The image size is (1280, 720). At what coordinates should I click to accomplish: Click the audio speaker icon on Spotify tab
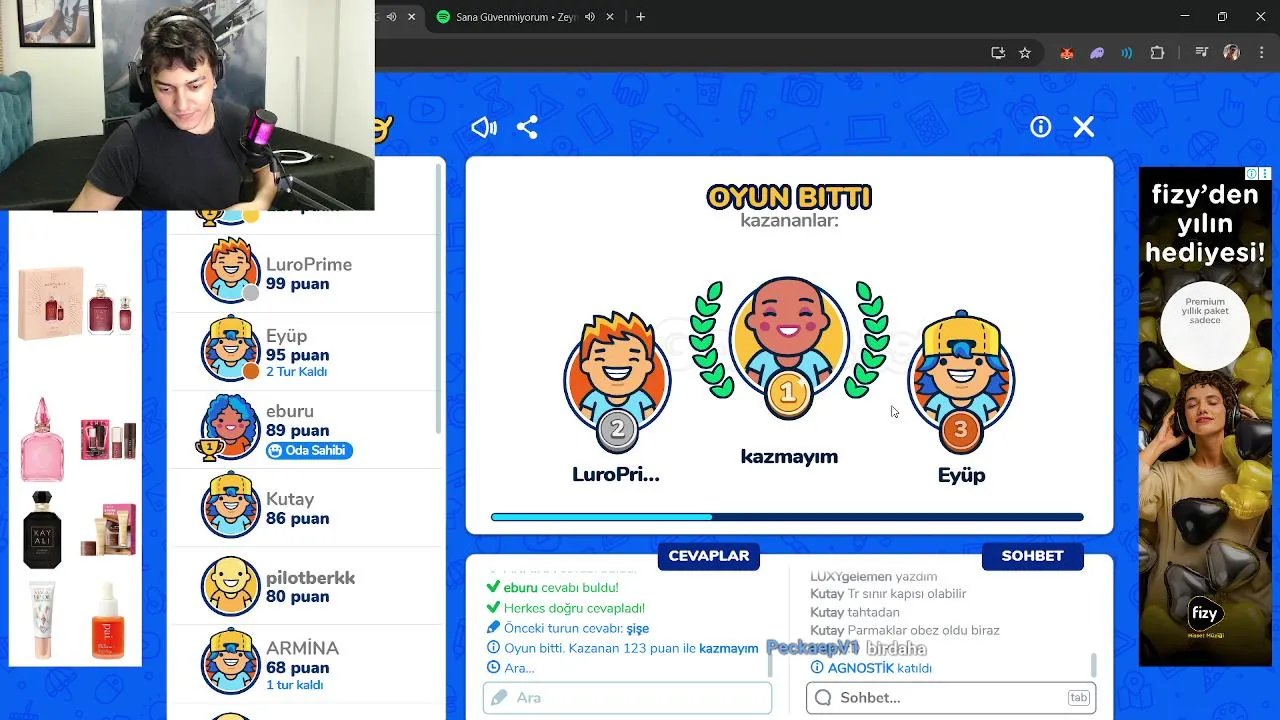(x=590, y=17)
